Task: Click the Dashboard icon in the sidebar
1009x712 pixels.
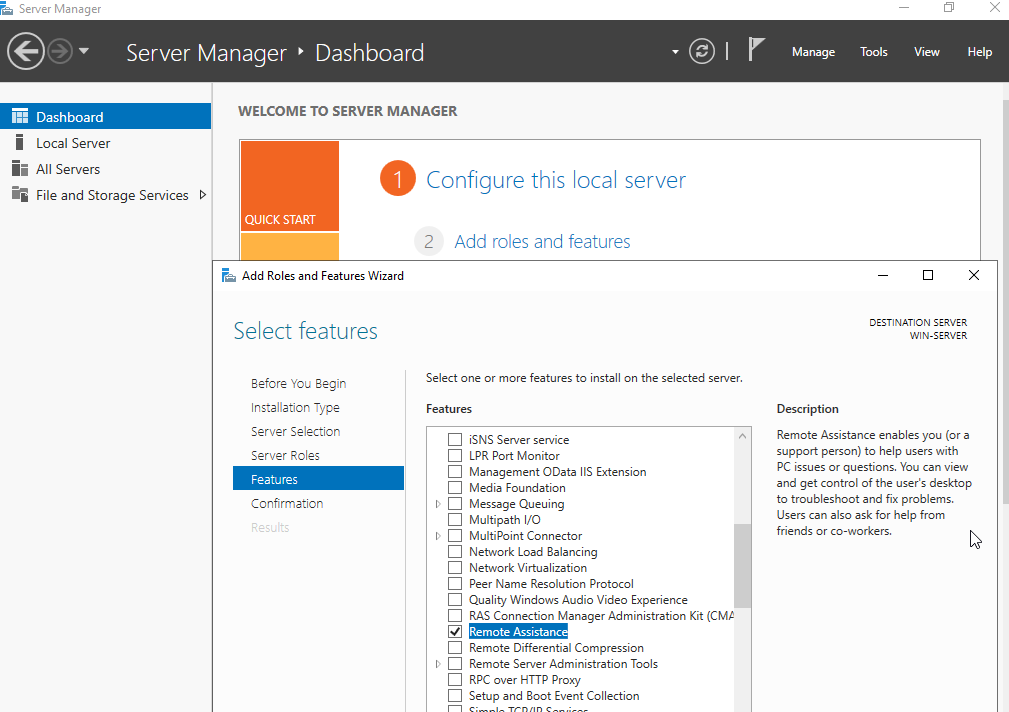Action: 20,117
